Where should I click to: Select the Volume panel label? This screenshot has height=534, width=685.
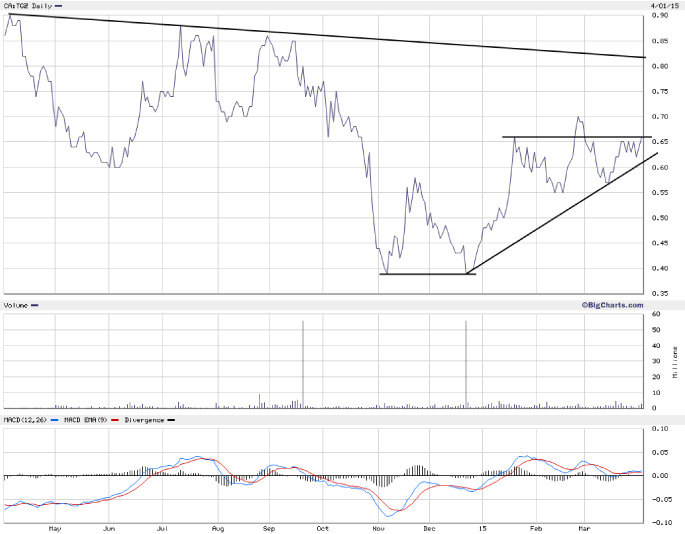(x=15, y=304)
